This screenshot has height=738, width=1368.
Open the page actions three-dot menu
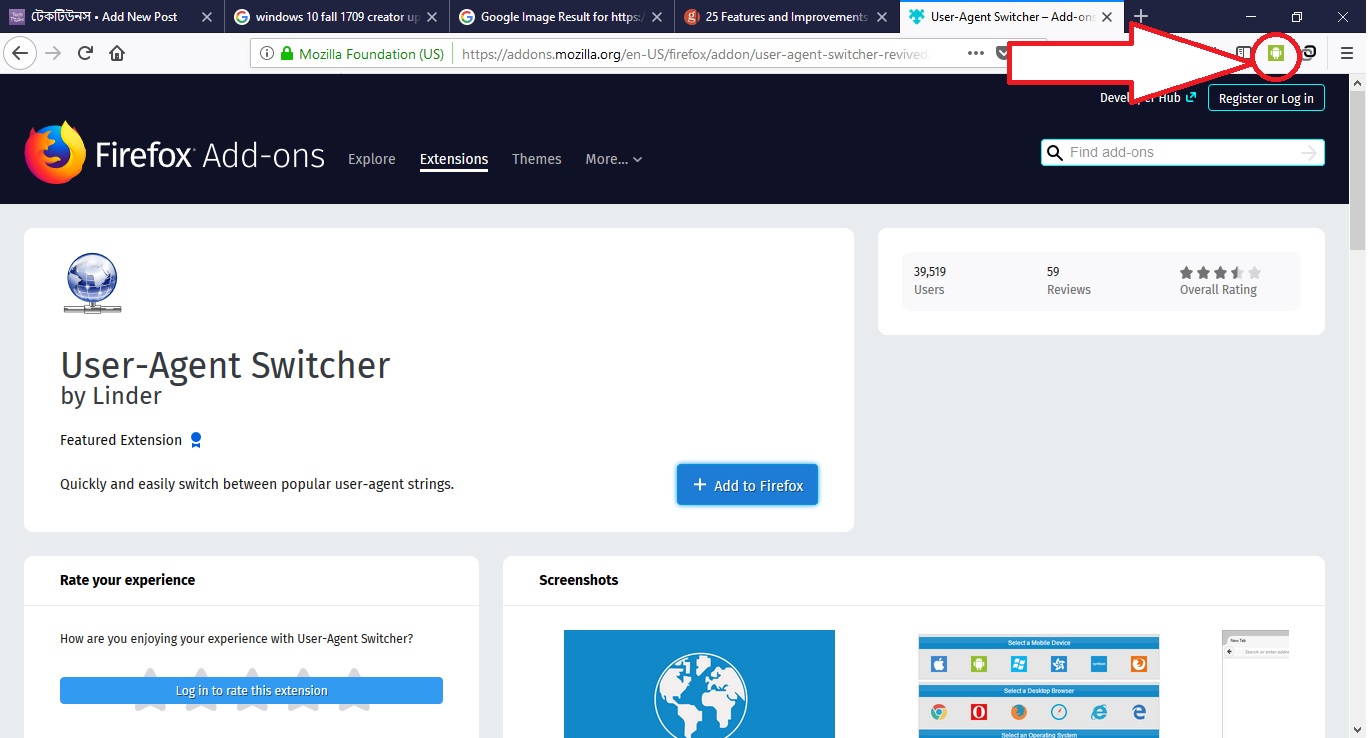[977, 54]
